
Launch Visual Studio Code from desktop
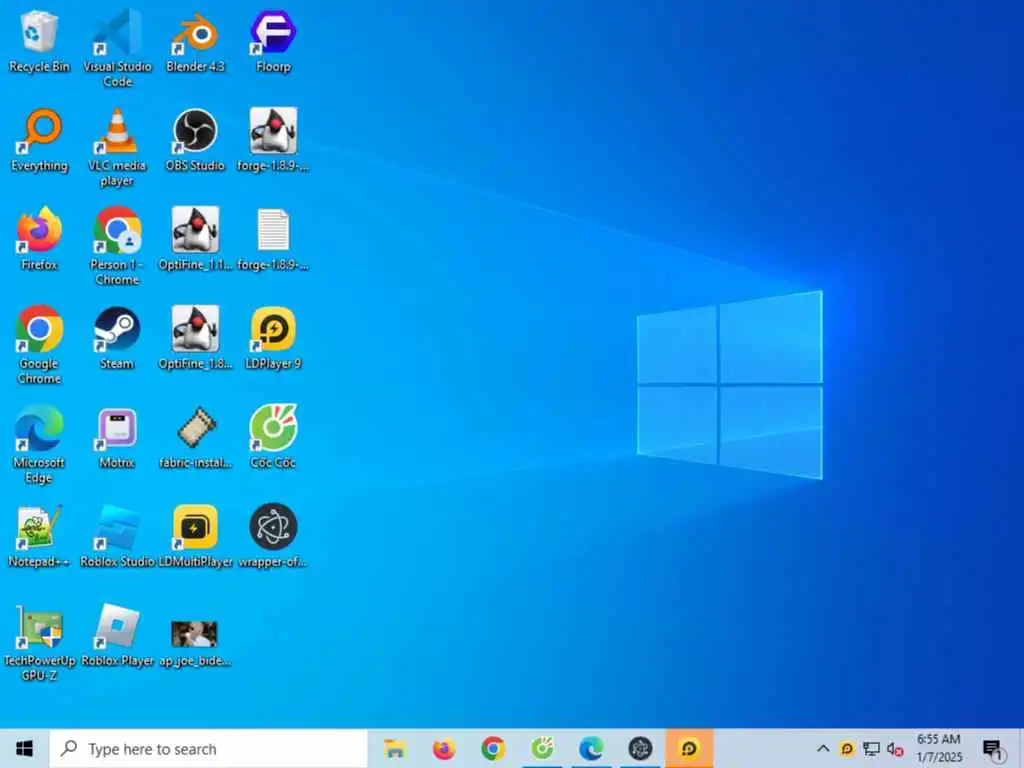118,47
